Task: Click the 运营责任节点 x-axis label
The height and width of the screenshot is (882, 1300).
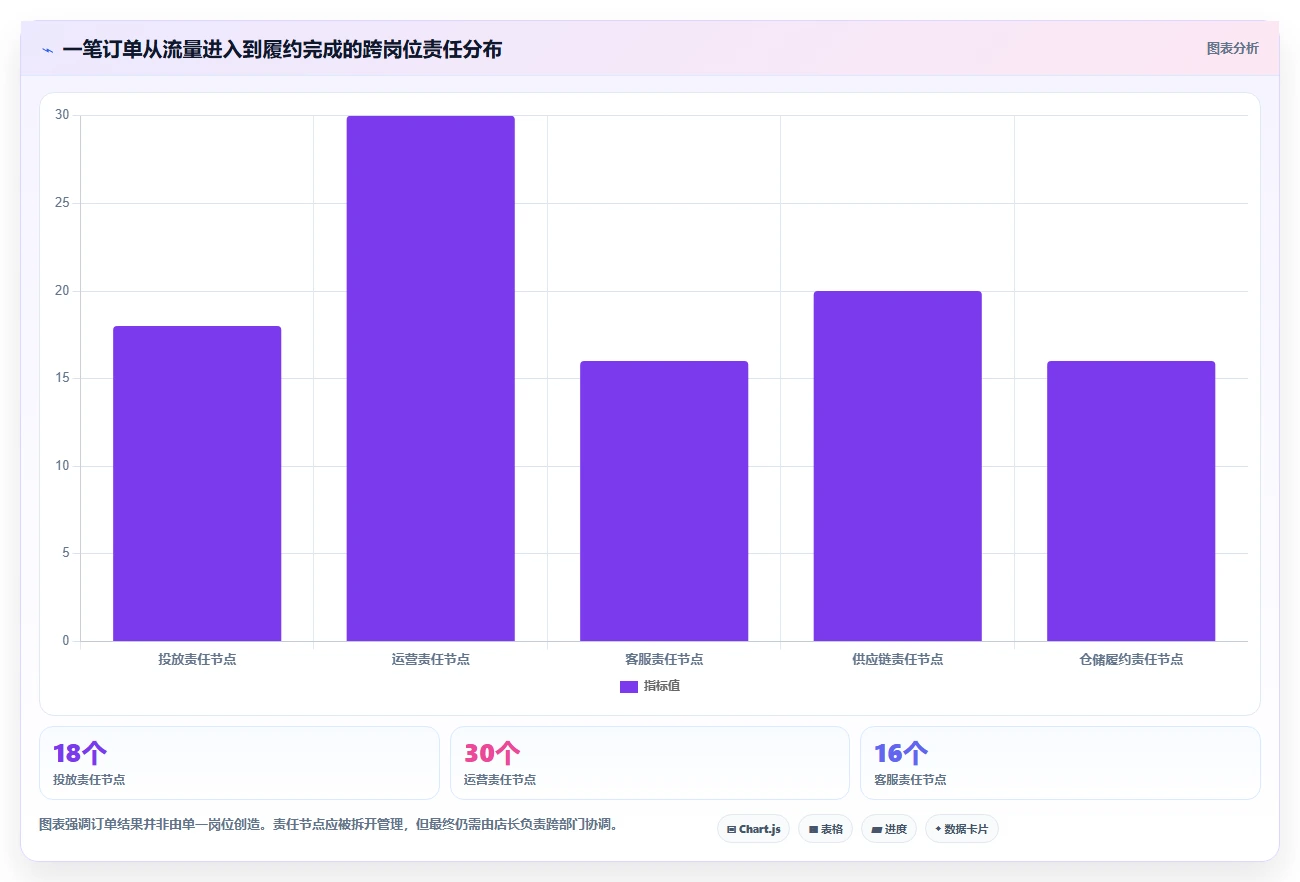Action: point(430,660)
